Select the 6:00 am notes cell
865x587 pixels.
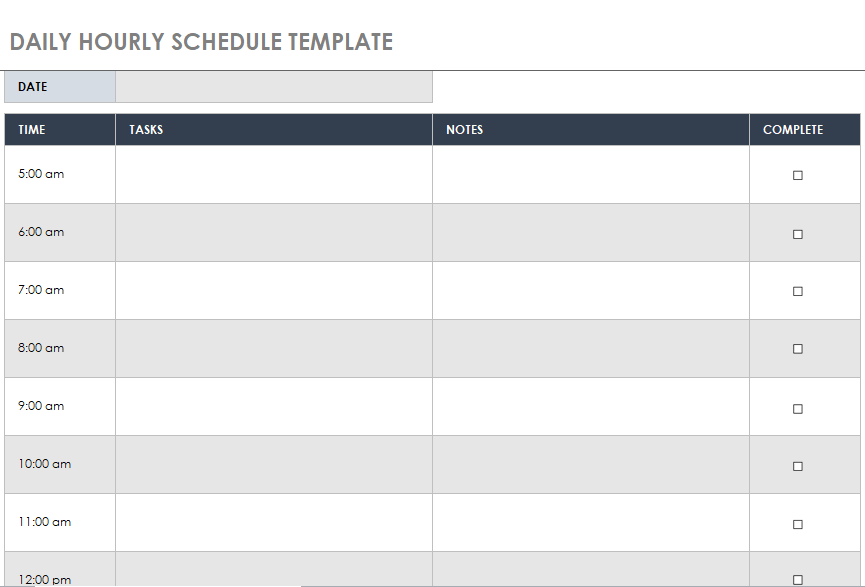591,233
